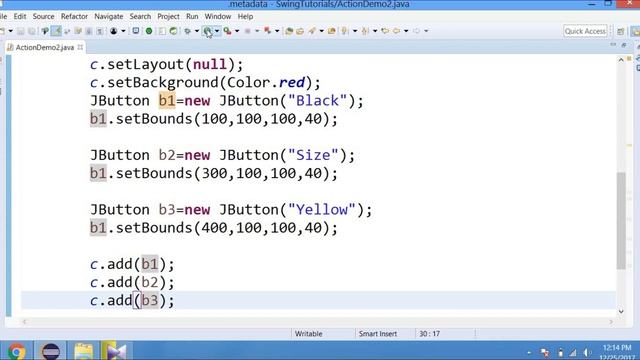Open the Navigate menu
The height and width of the screenshot is (360, 640).
109,16
